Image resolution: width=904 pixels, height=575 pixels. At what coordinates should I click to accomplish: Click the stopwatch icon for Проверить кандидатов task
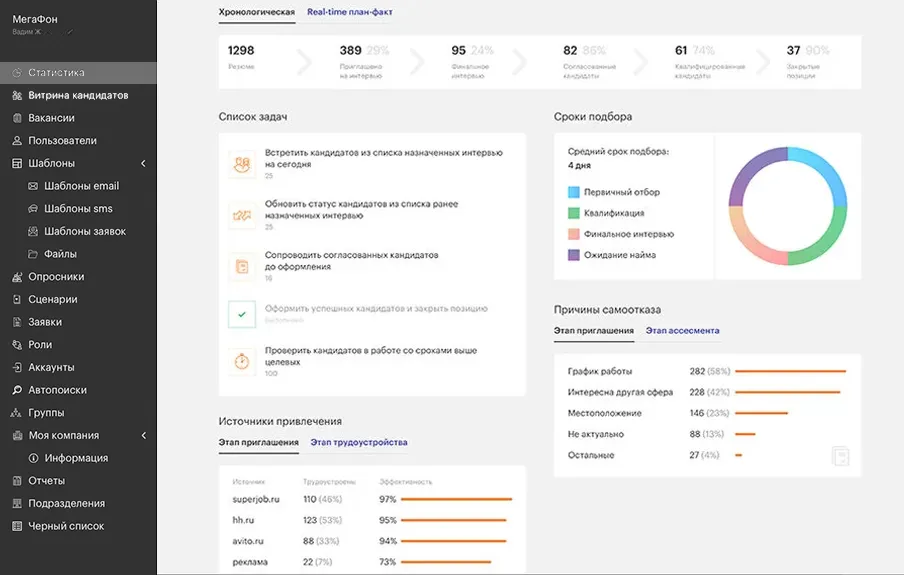241,361
